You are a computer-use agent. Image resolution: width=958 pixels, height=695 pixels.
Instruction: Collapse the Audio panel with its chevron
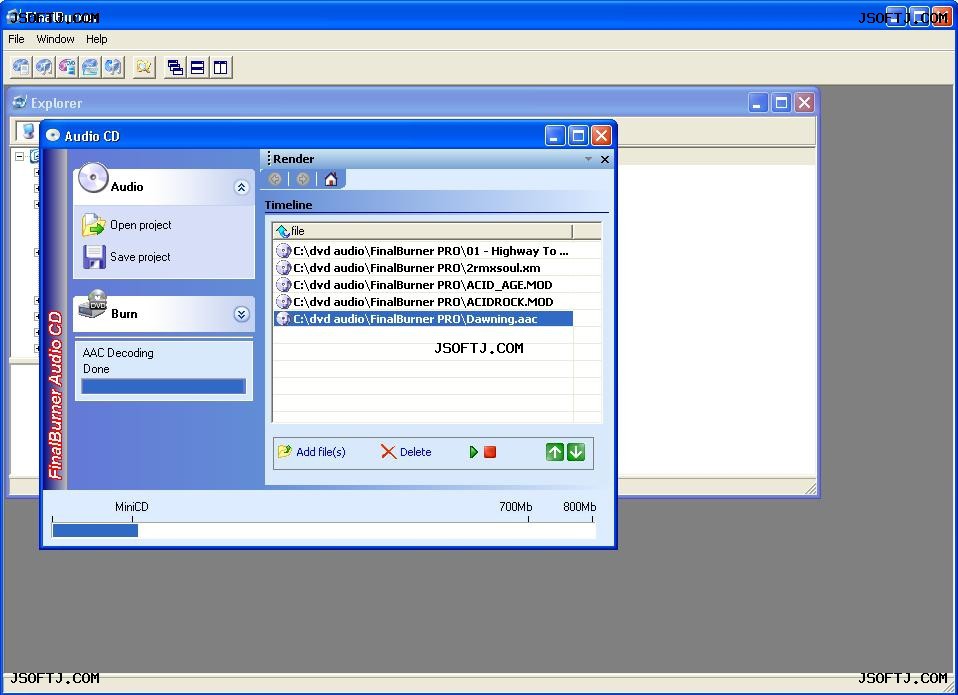tap(241, 187)
